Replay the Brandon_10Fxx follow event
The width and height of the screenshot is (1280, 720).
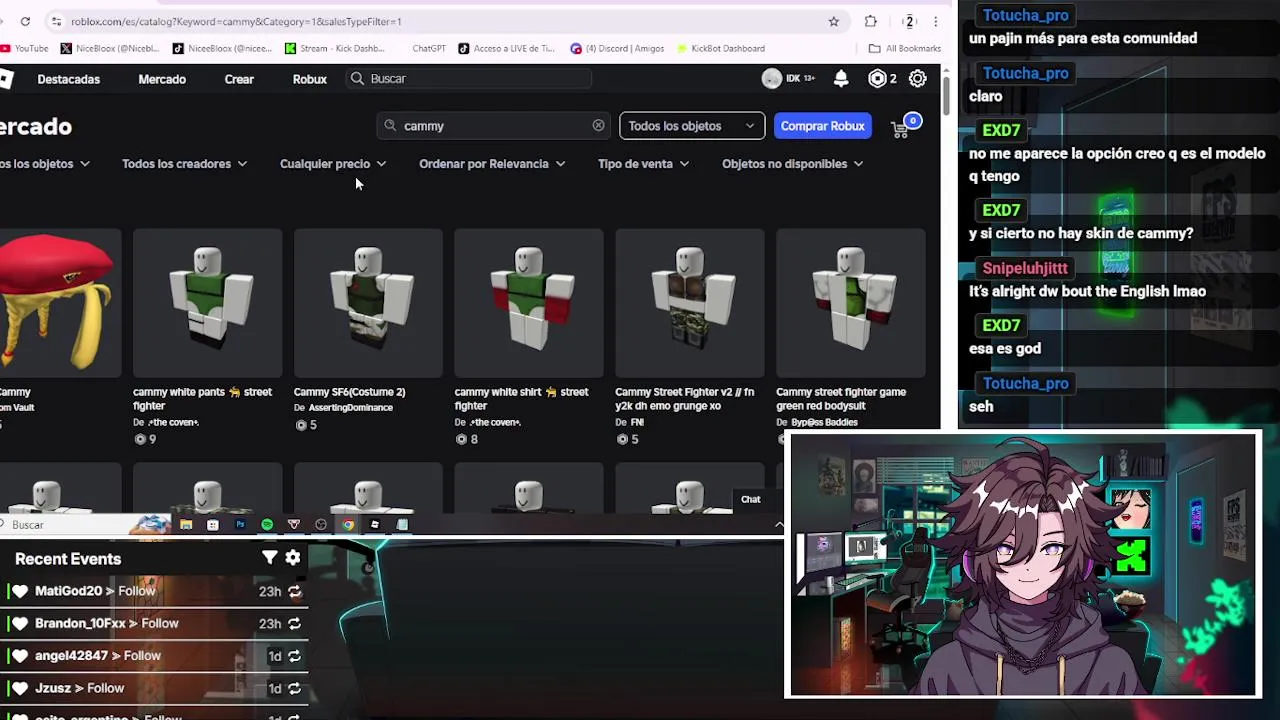(294, 623)
